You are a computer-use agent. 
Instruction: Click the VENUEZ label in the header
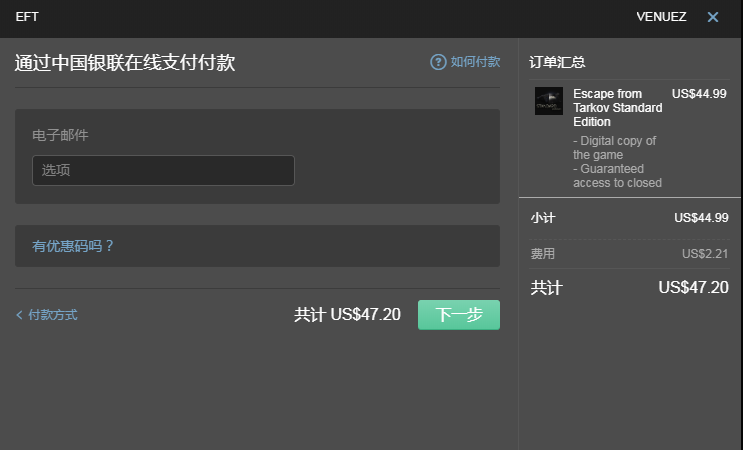point(661,17)
